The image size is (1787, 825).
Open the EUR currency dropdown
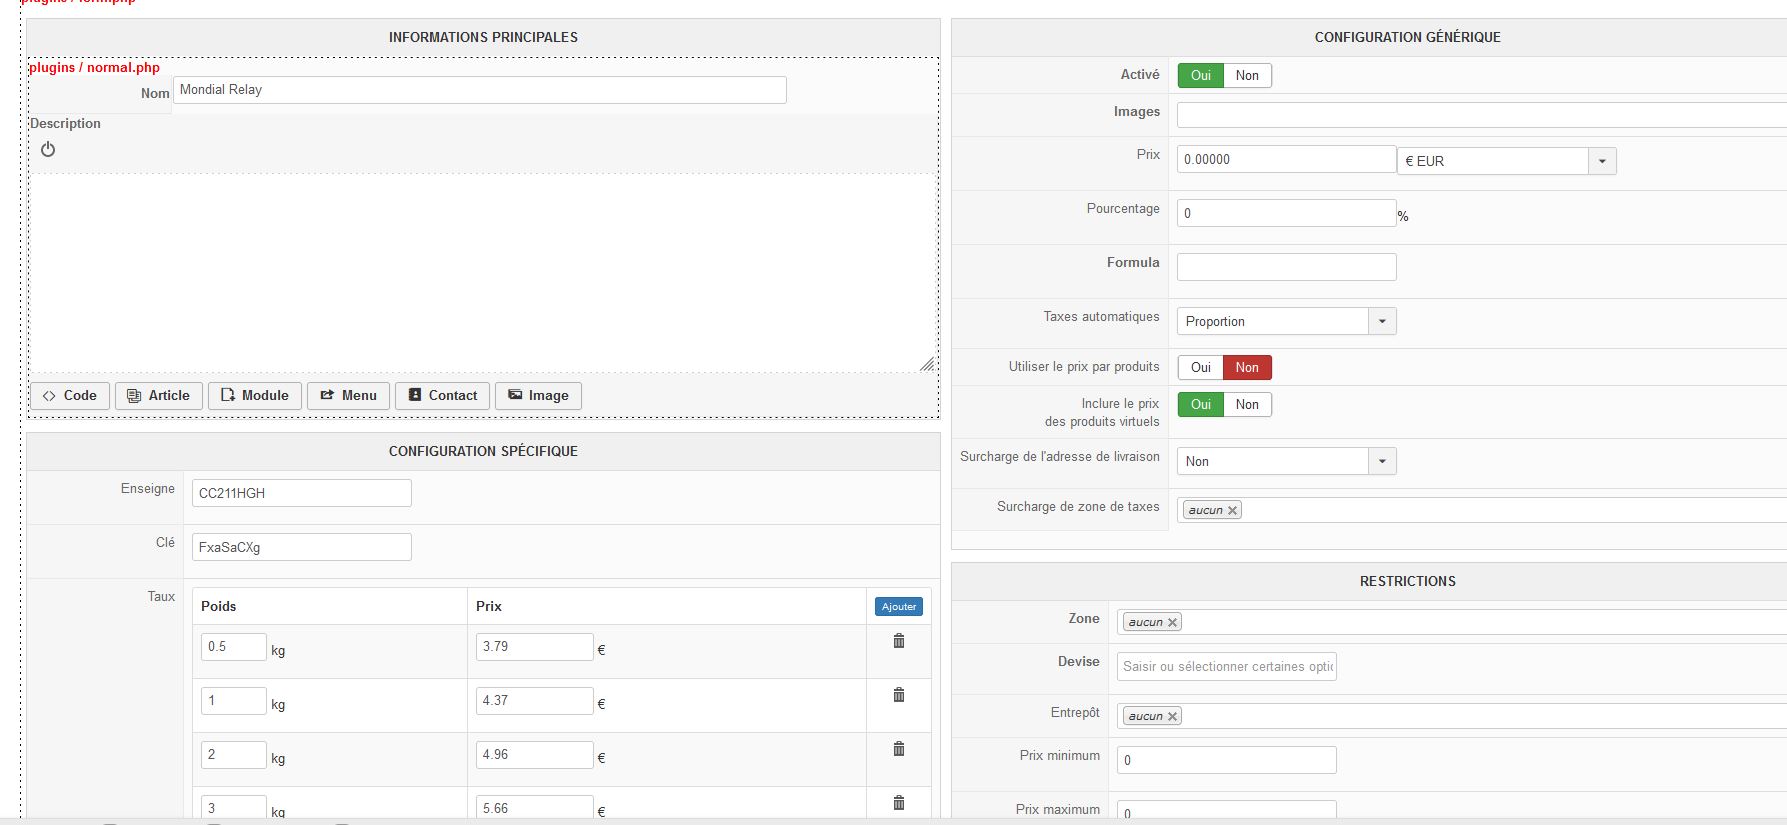pyautogui.click(x=1506, y=161)
